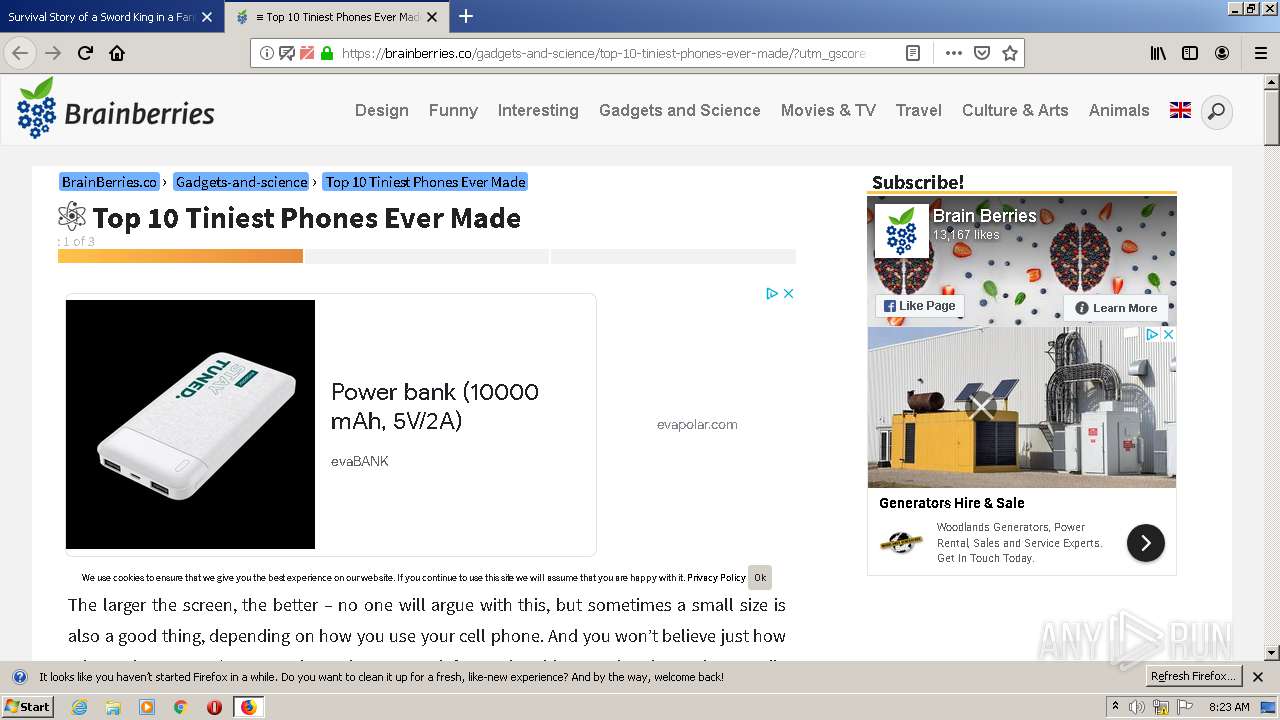
Task: Click the Brainberries logo
Action: (115, 108)
